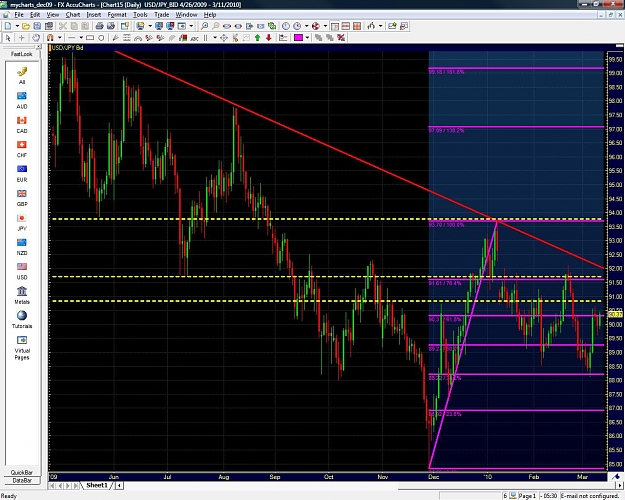Open dropdown next to red globe icon

325,26
